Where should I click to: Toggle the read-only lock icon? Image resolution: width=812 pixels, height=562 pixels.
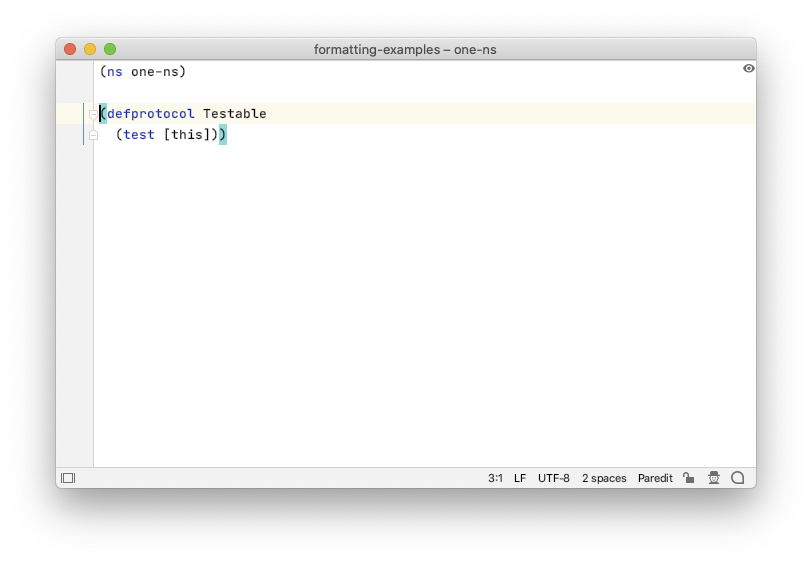tap(688, 478)
